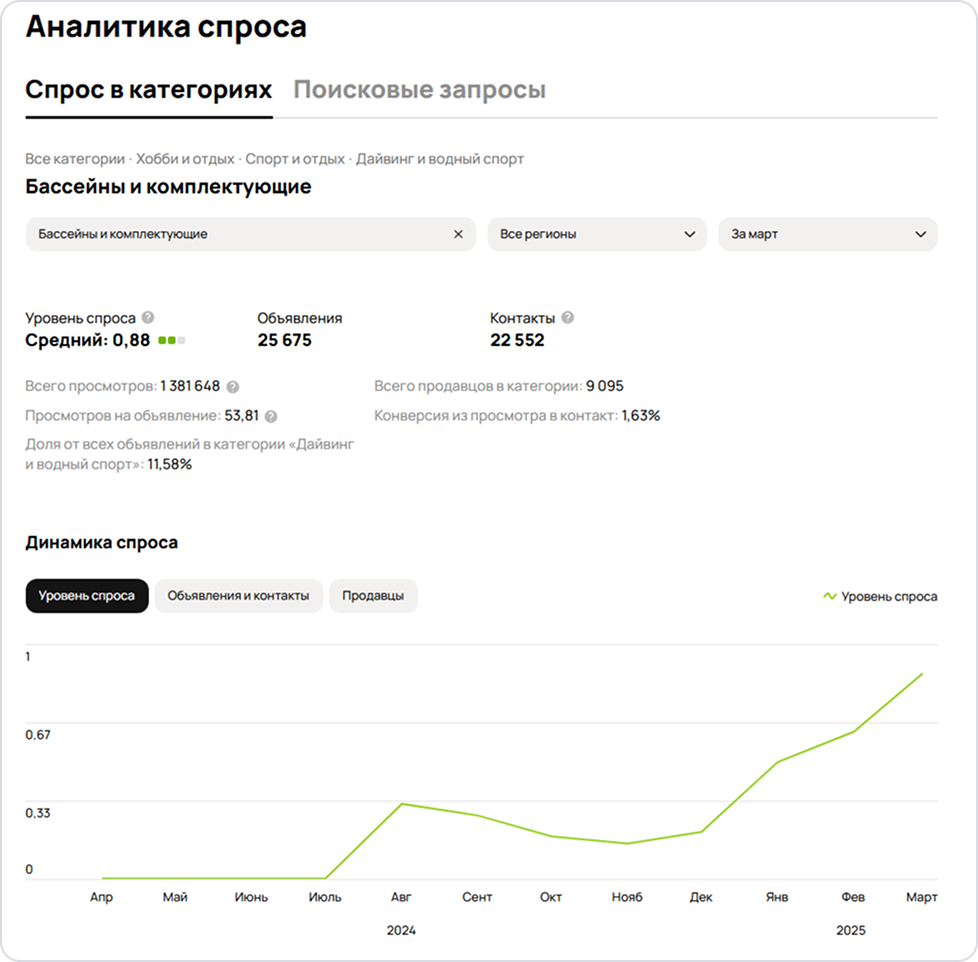Click help icon beside Просмотров на объявление

[271, 417]
